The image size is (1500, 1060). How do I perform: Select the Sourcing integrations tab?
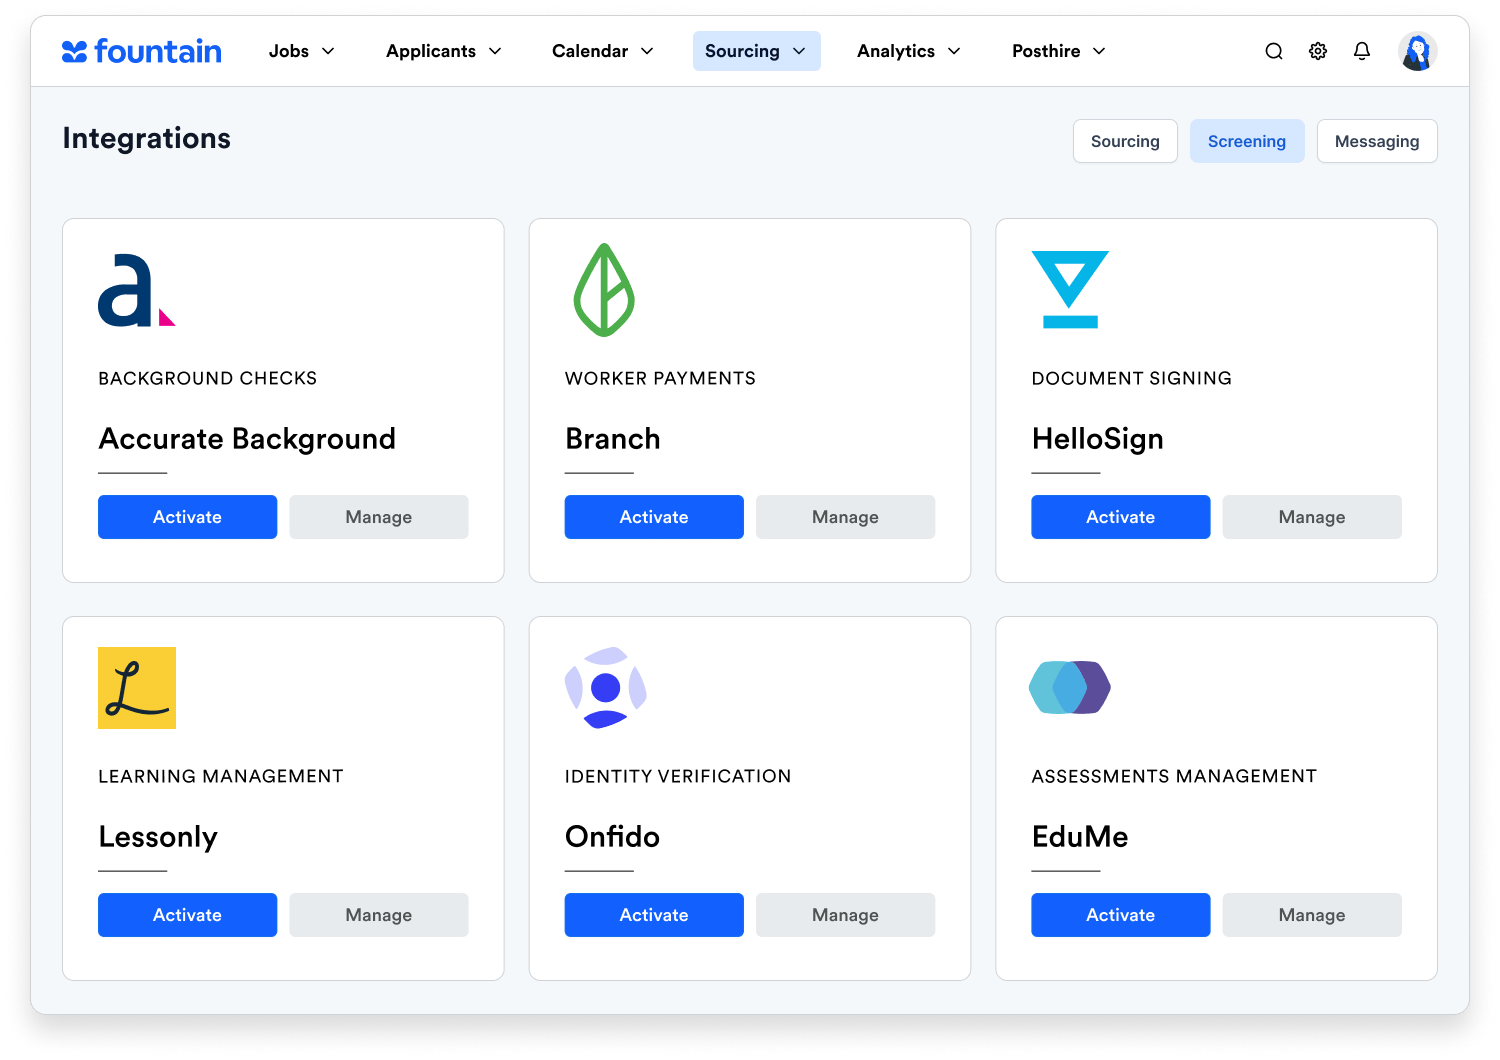point(1125,141)
